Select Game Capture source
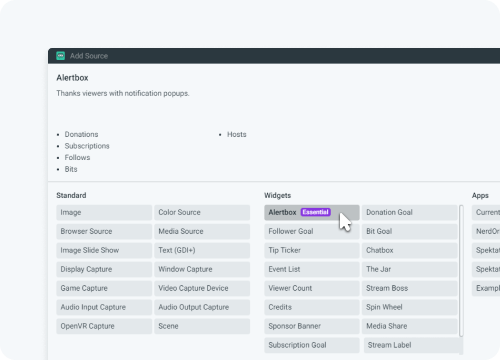 pyautogui.click(x=104, y=288)
